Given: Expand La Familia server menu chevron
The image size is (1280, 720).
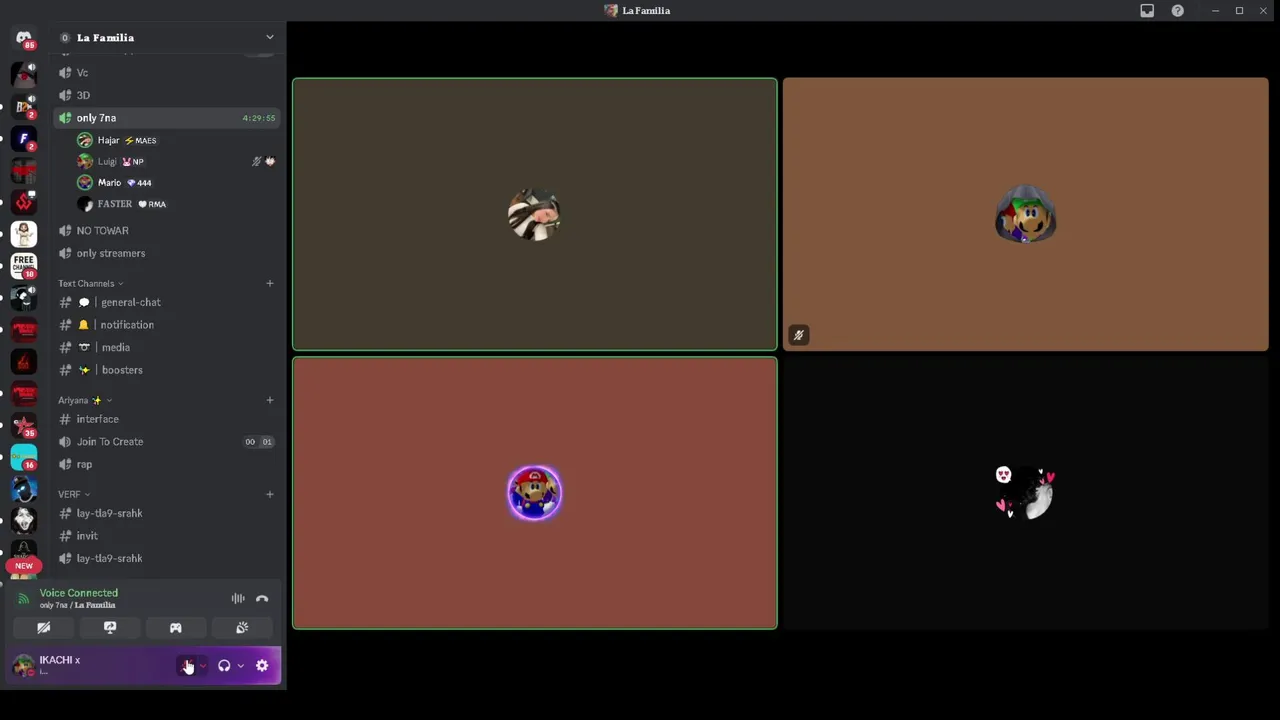Looking at the screenshot, I should (269, 37).
